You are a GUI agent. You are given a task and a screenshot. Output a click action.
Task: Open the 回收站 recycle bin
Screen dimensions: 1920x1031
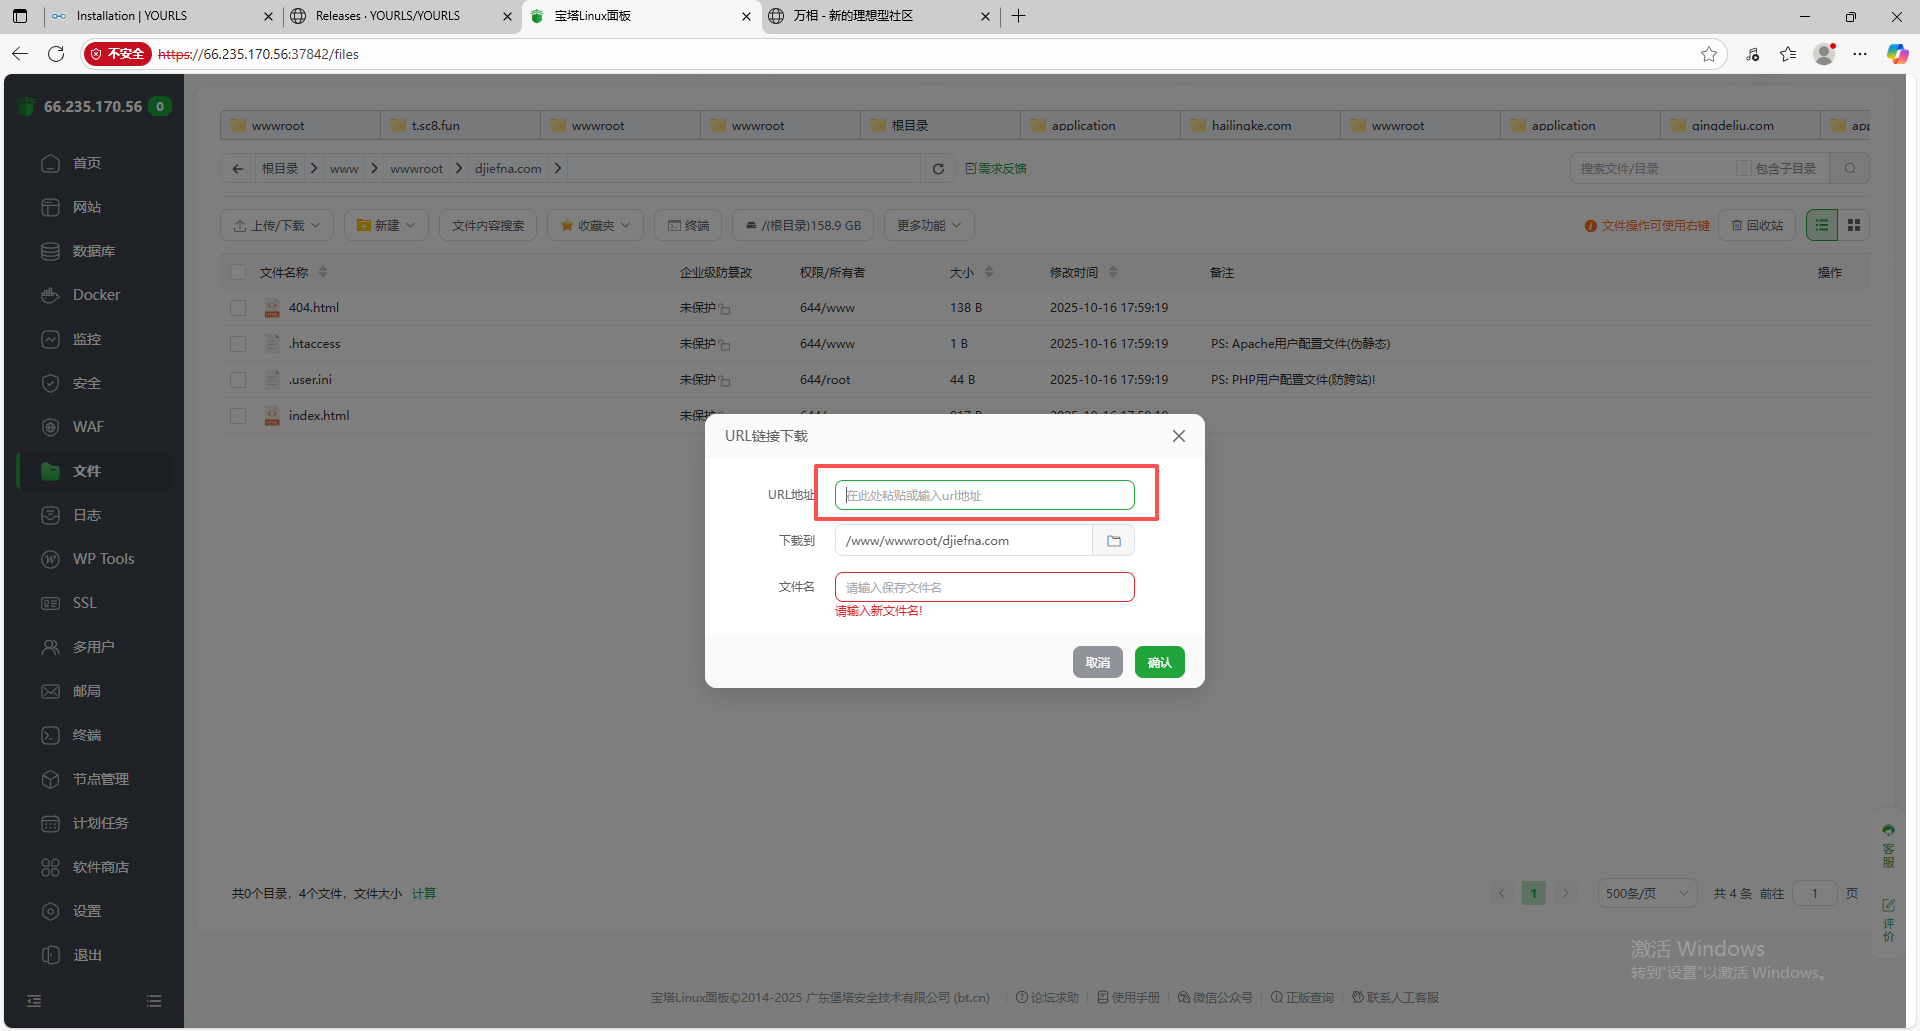(x=1757, y=226)
